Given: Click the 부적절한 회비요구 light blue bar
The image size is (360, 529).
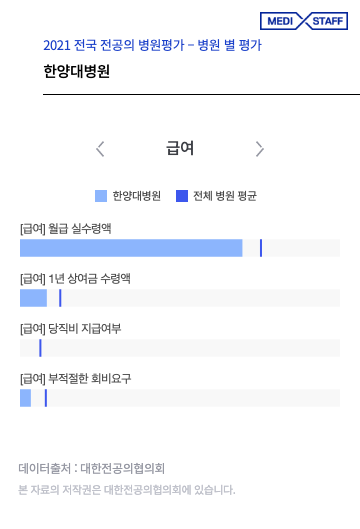Looking at the screenshot, I should [25, 398].
